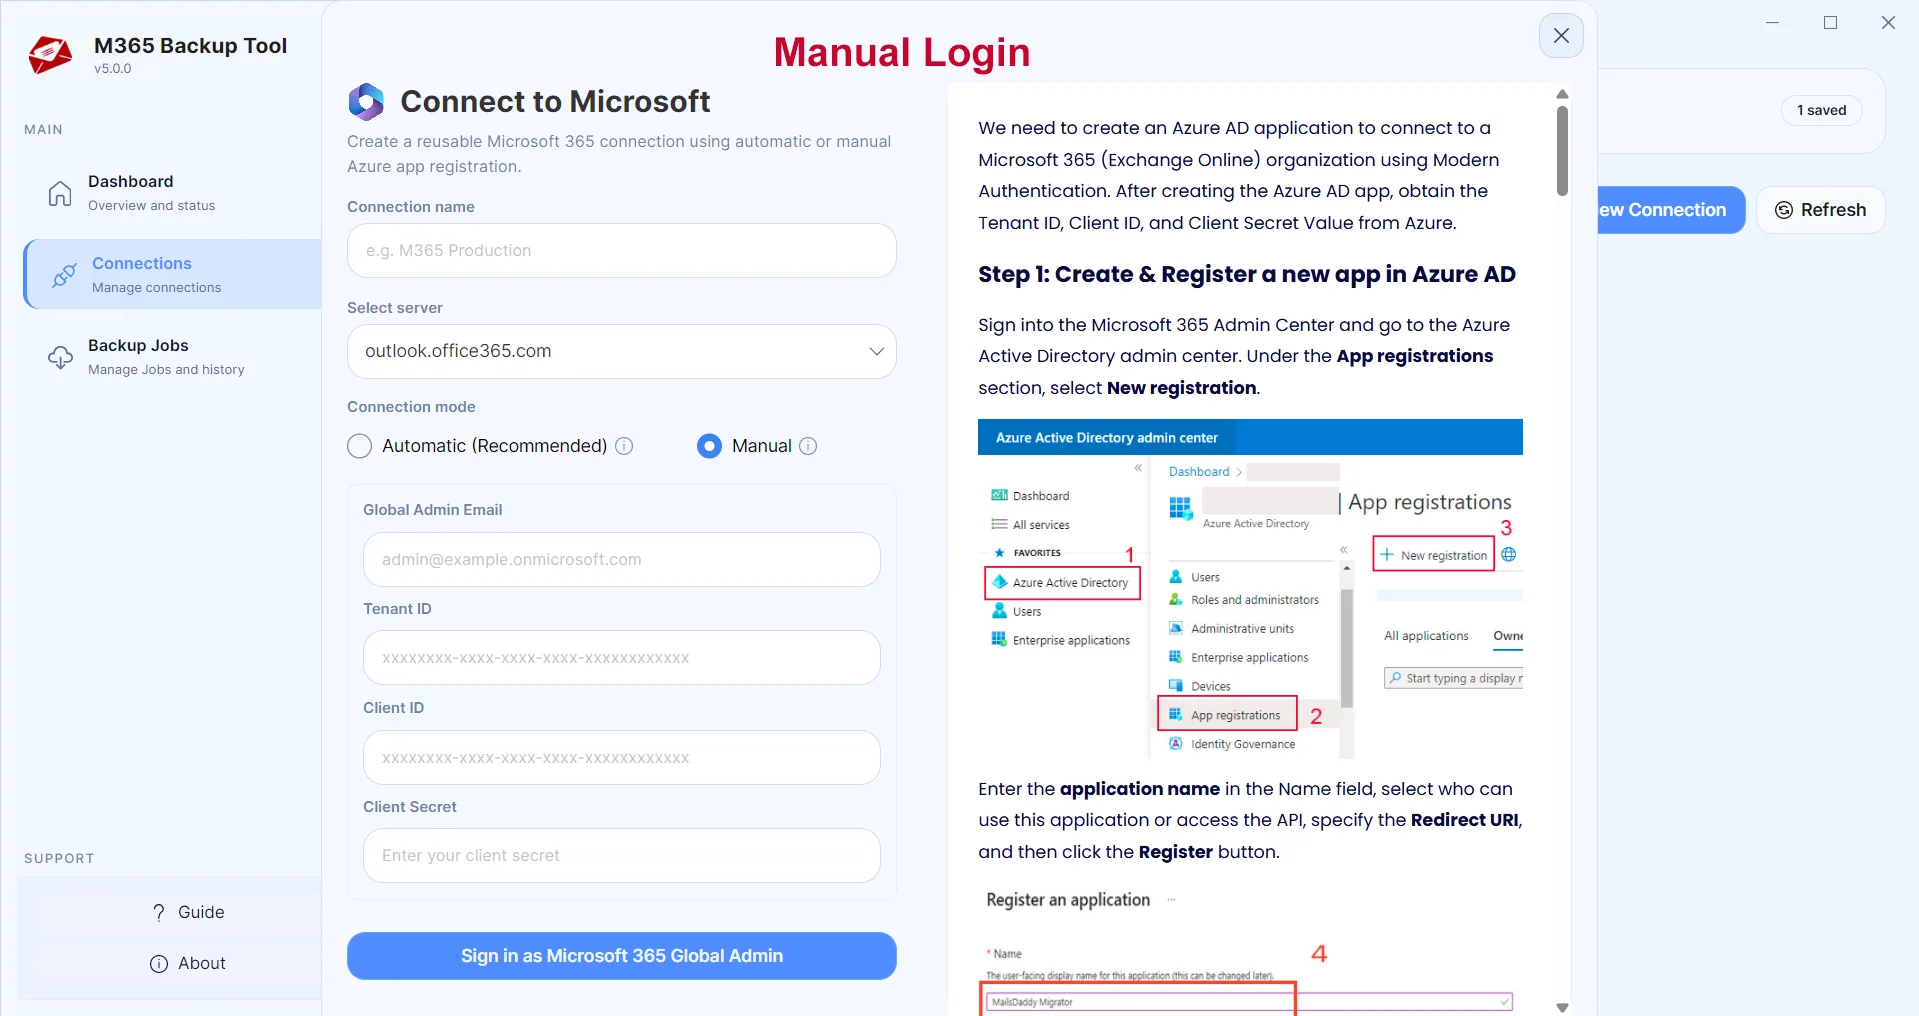Viewport: 1919px width, 1016px height.
Task: Select Automatic (Recommended) connection mode
Action: tap(360, 446)
